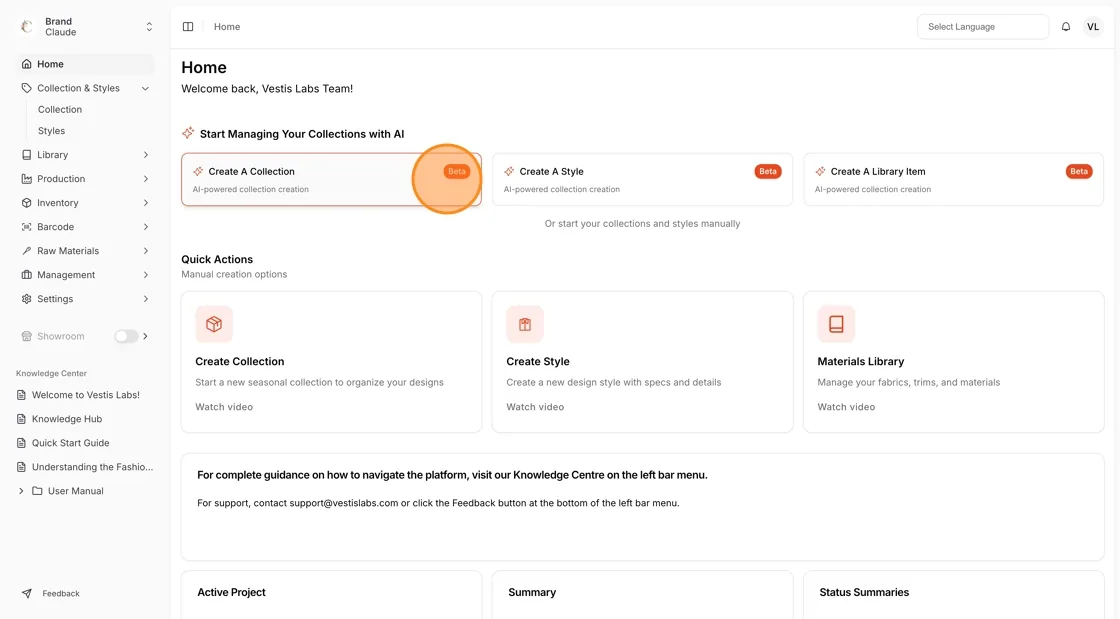This screenshot has width=1120, height=619.
Task: Expand the Production menu chevron
Action: coord(145,178)
